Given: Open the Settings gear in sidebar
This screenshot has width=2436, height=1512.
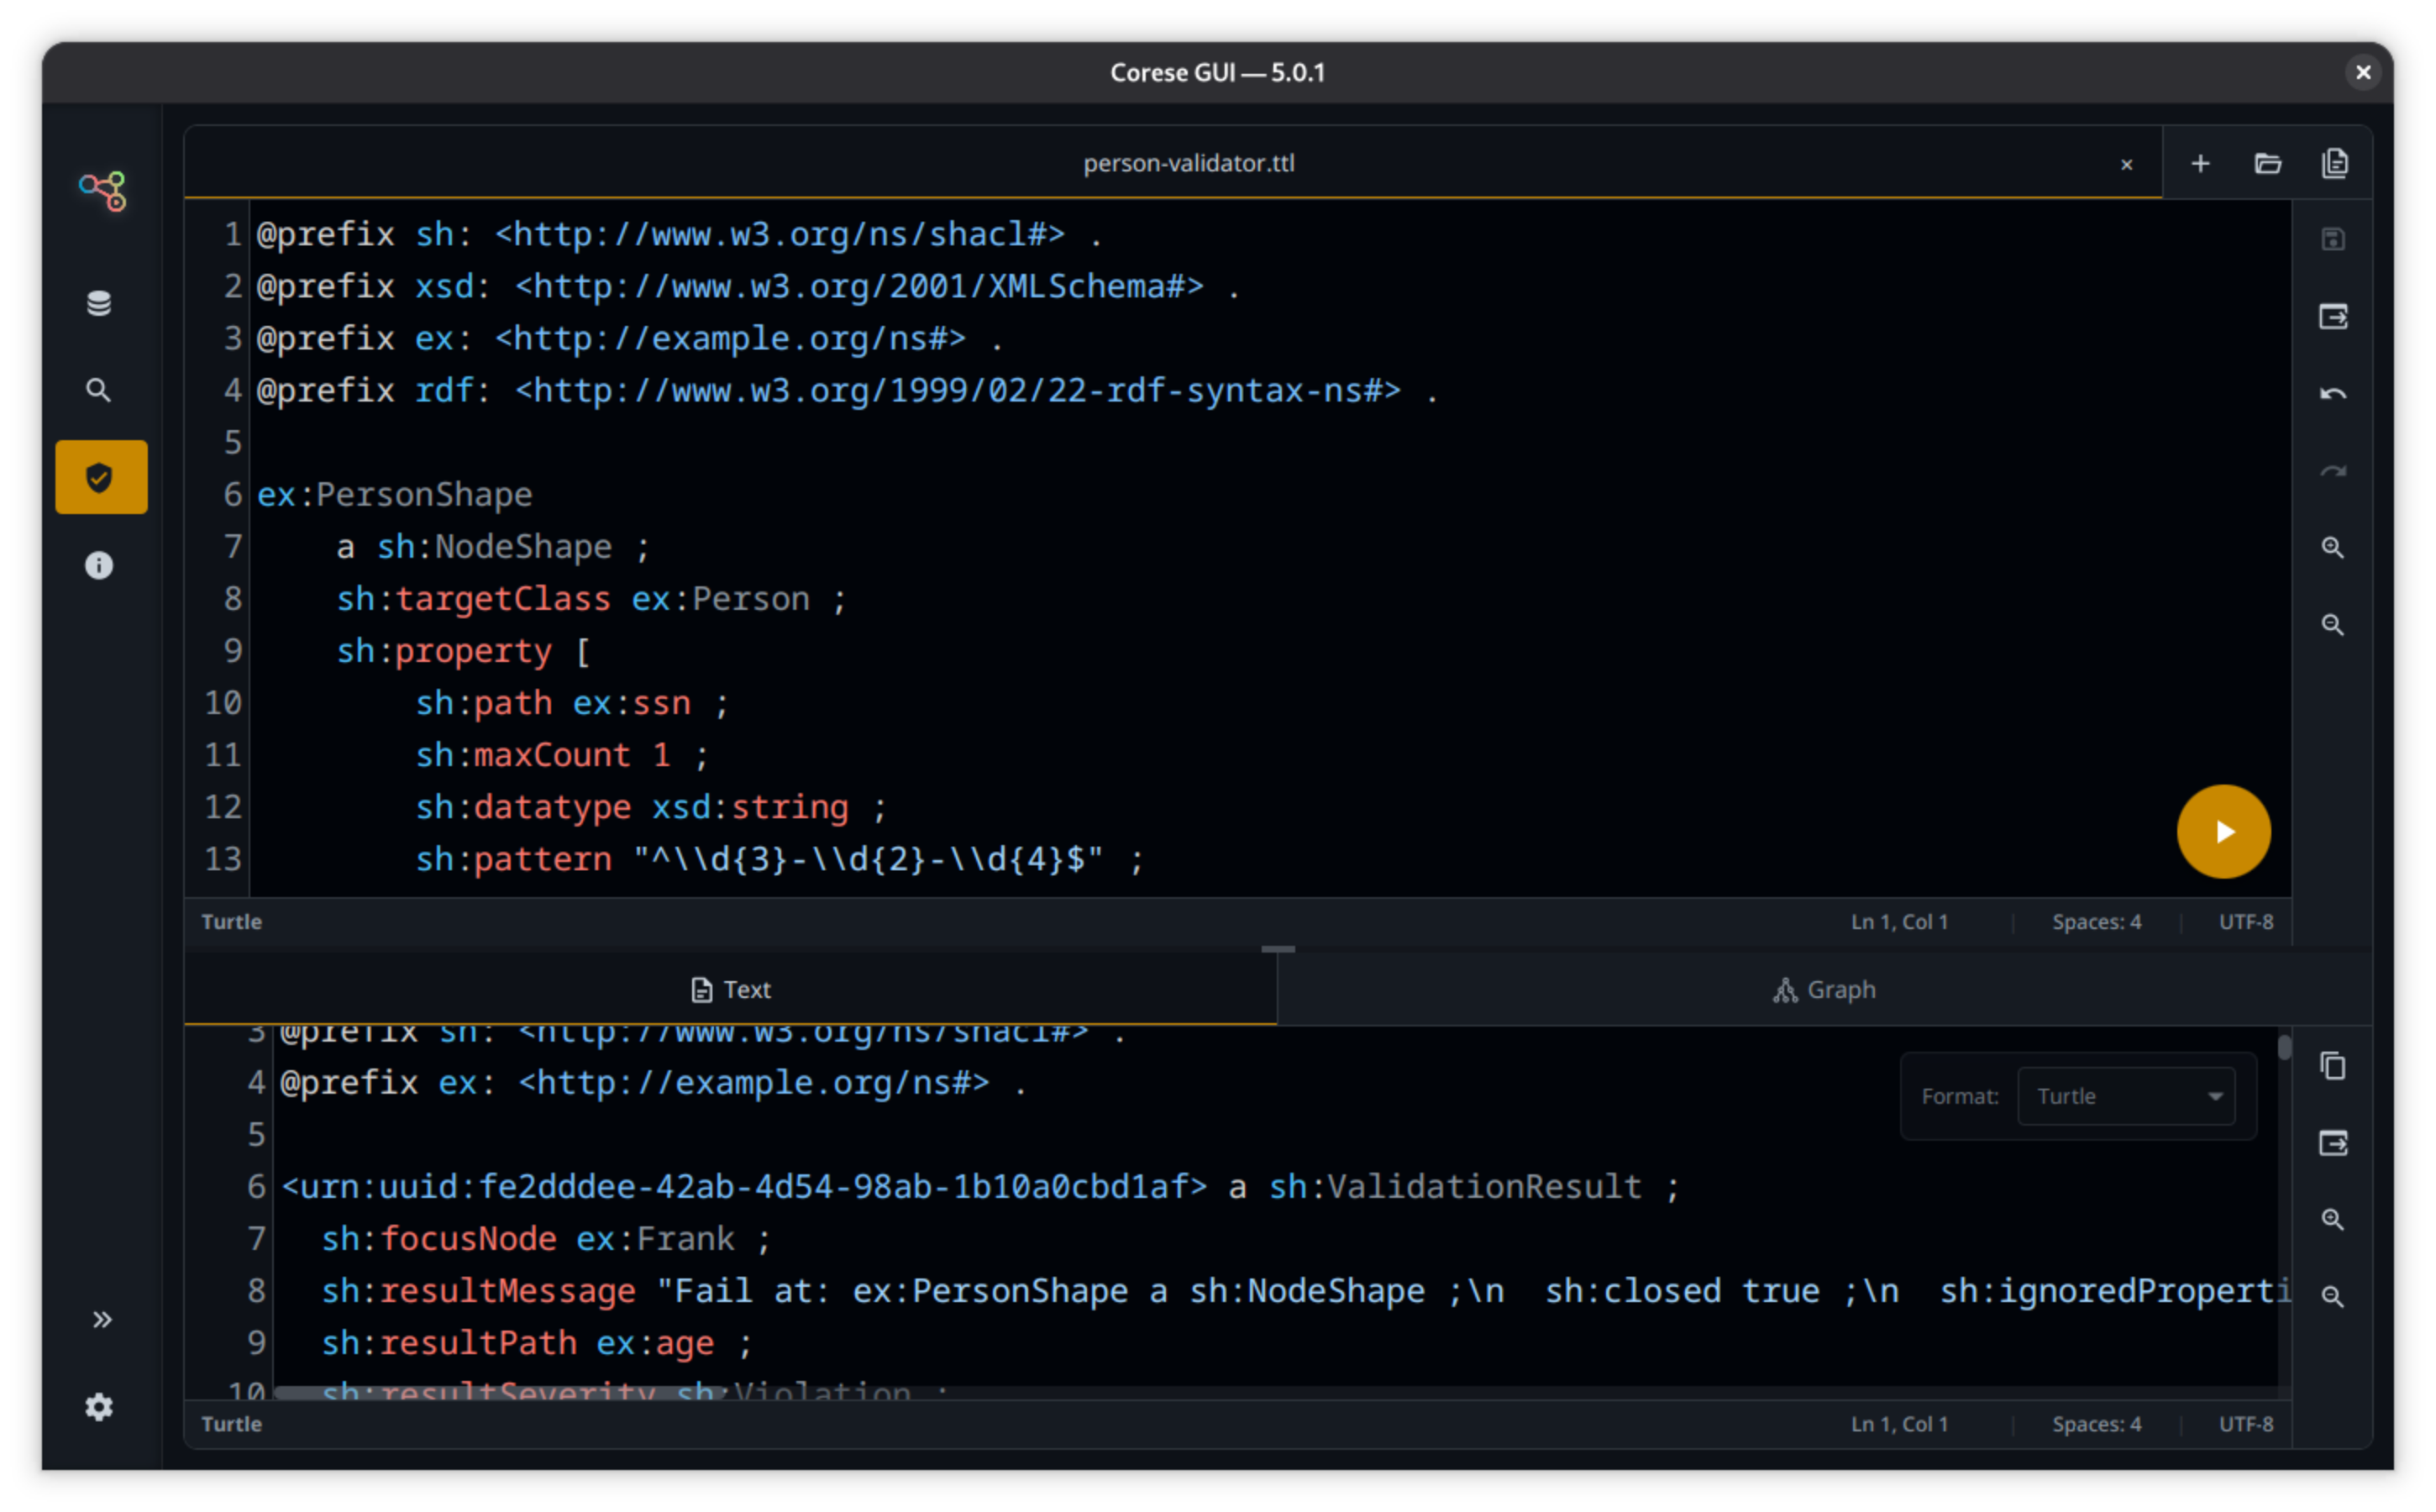Looking at the screenshot, I should (x=99, y=1407).
